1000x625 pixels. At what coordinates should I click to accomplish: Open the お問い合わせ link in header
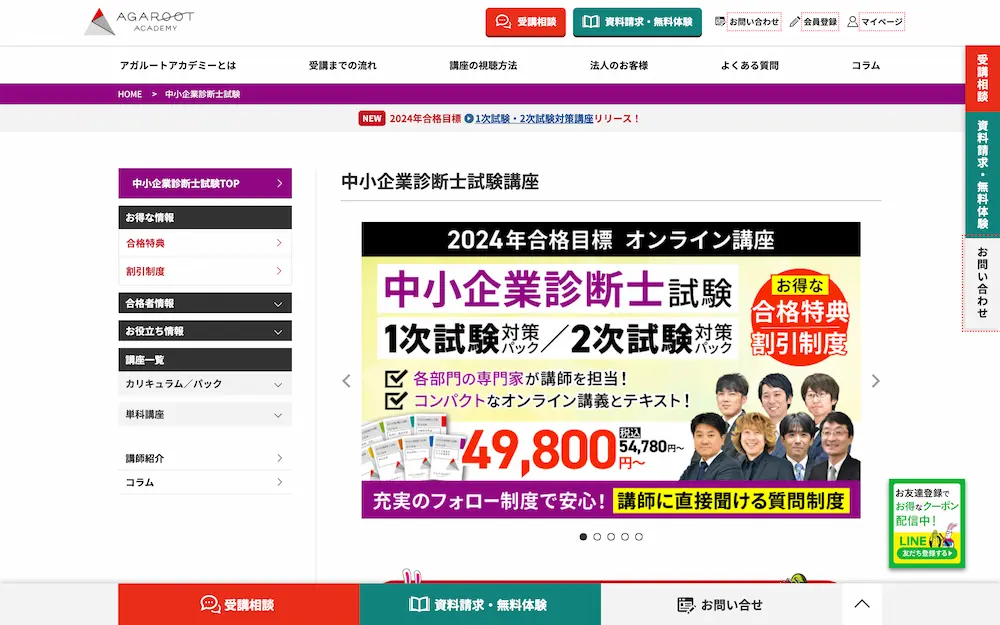747,22
